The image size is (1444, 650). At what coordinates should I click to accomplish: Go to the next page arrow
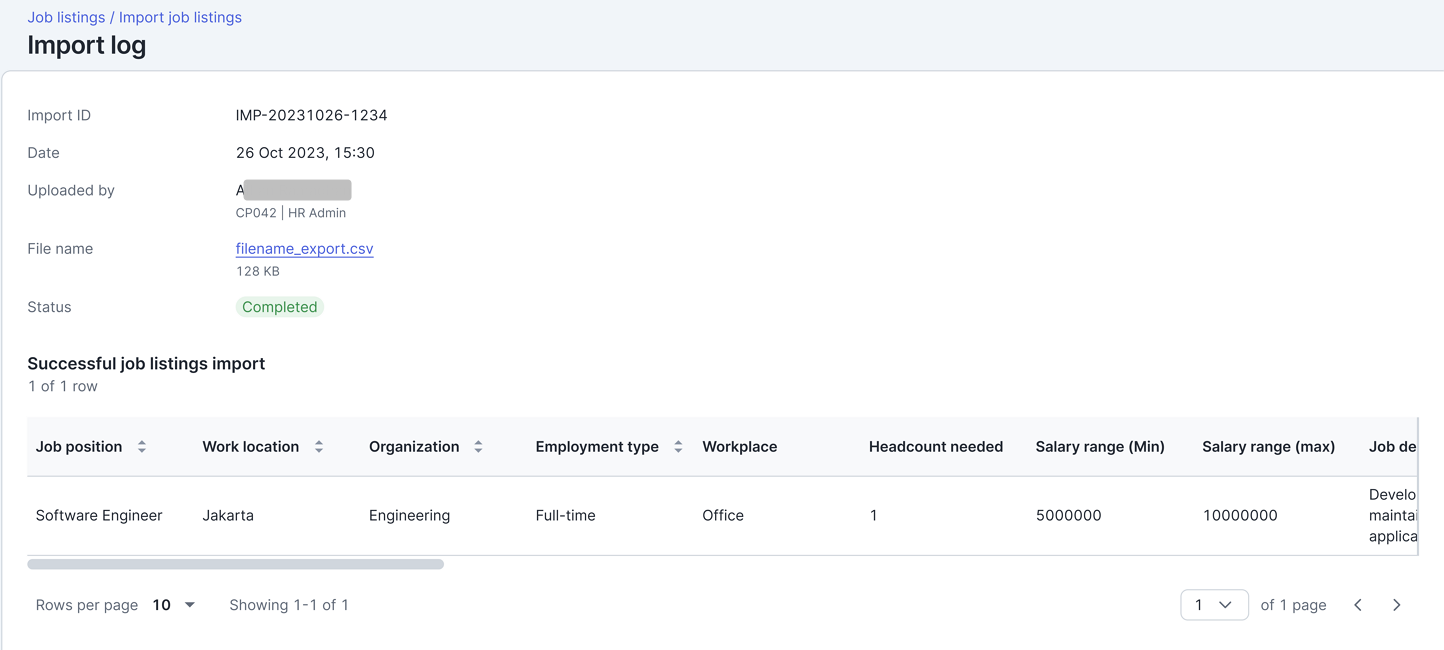tap(1397, 605)
